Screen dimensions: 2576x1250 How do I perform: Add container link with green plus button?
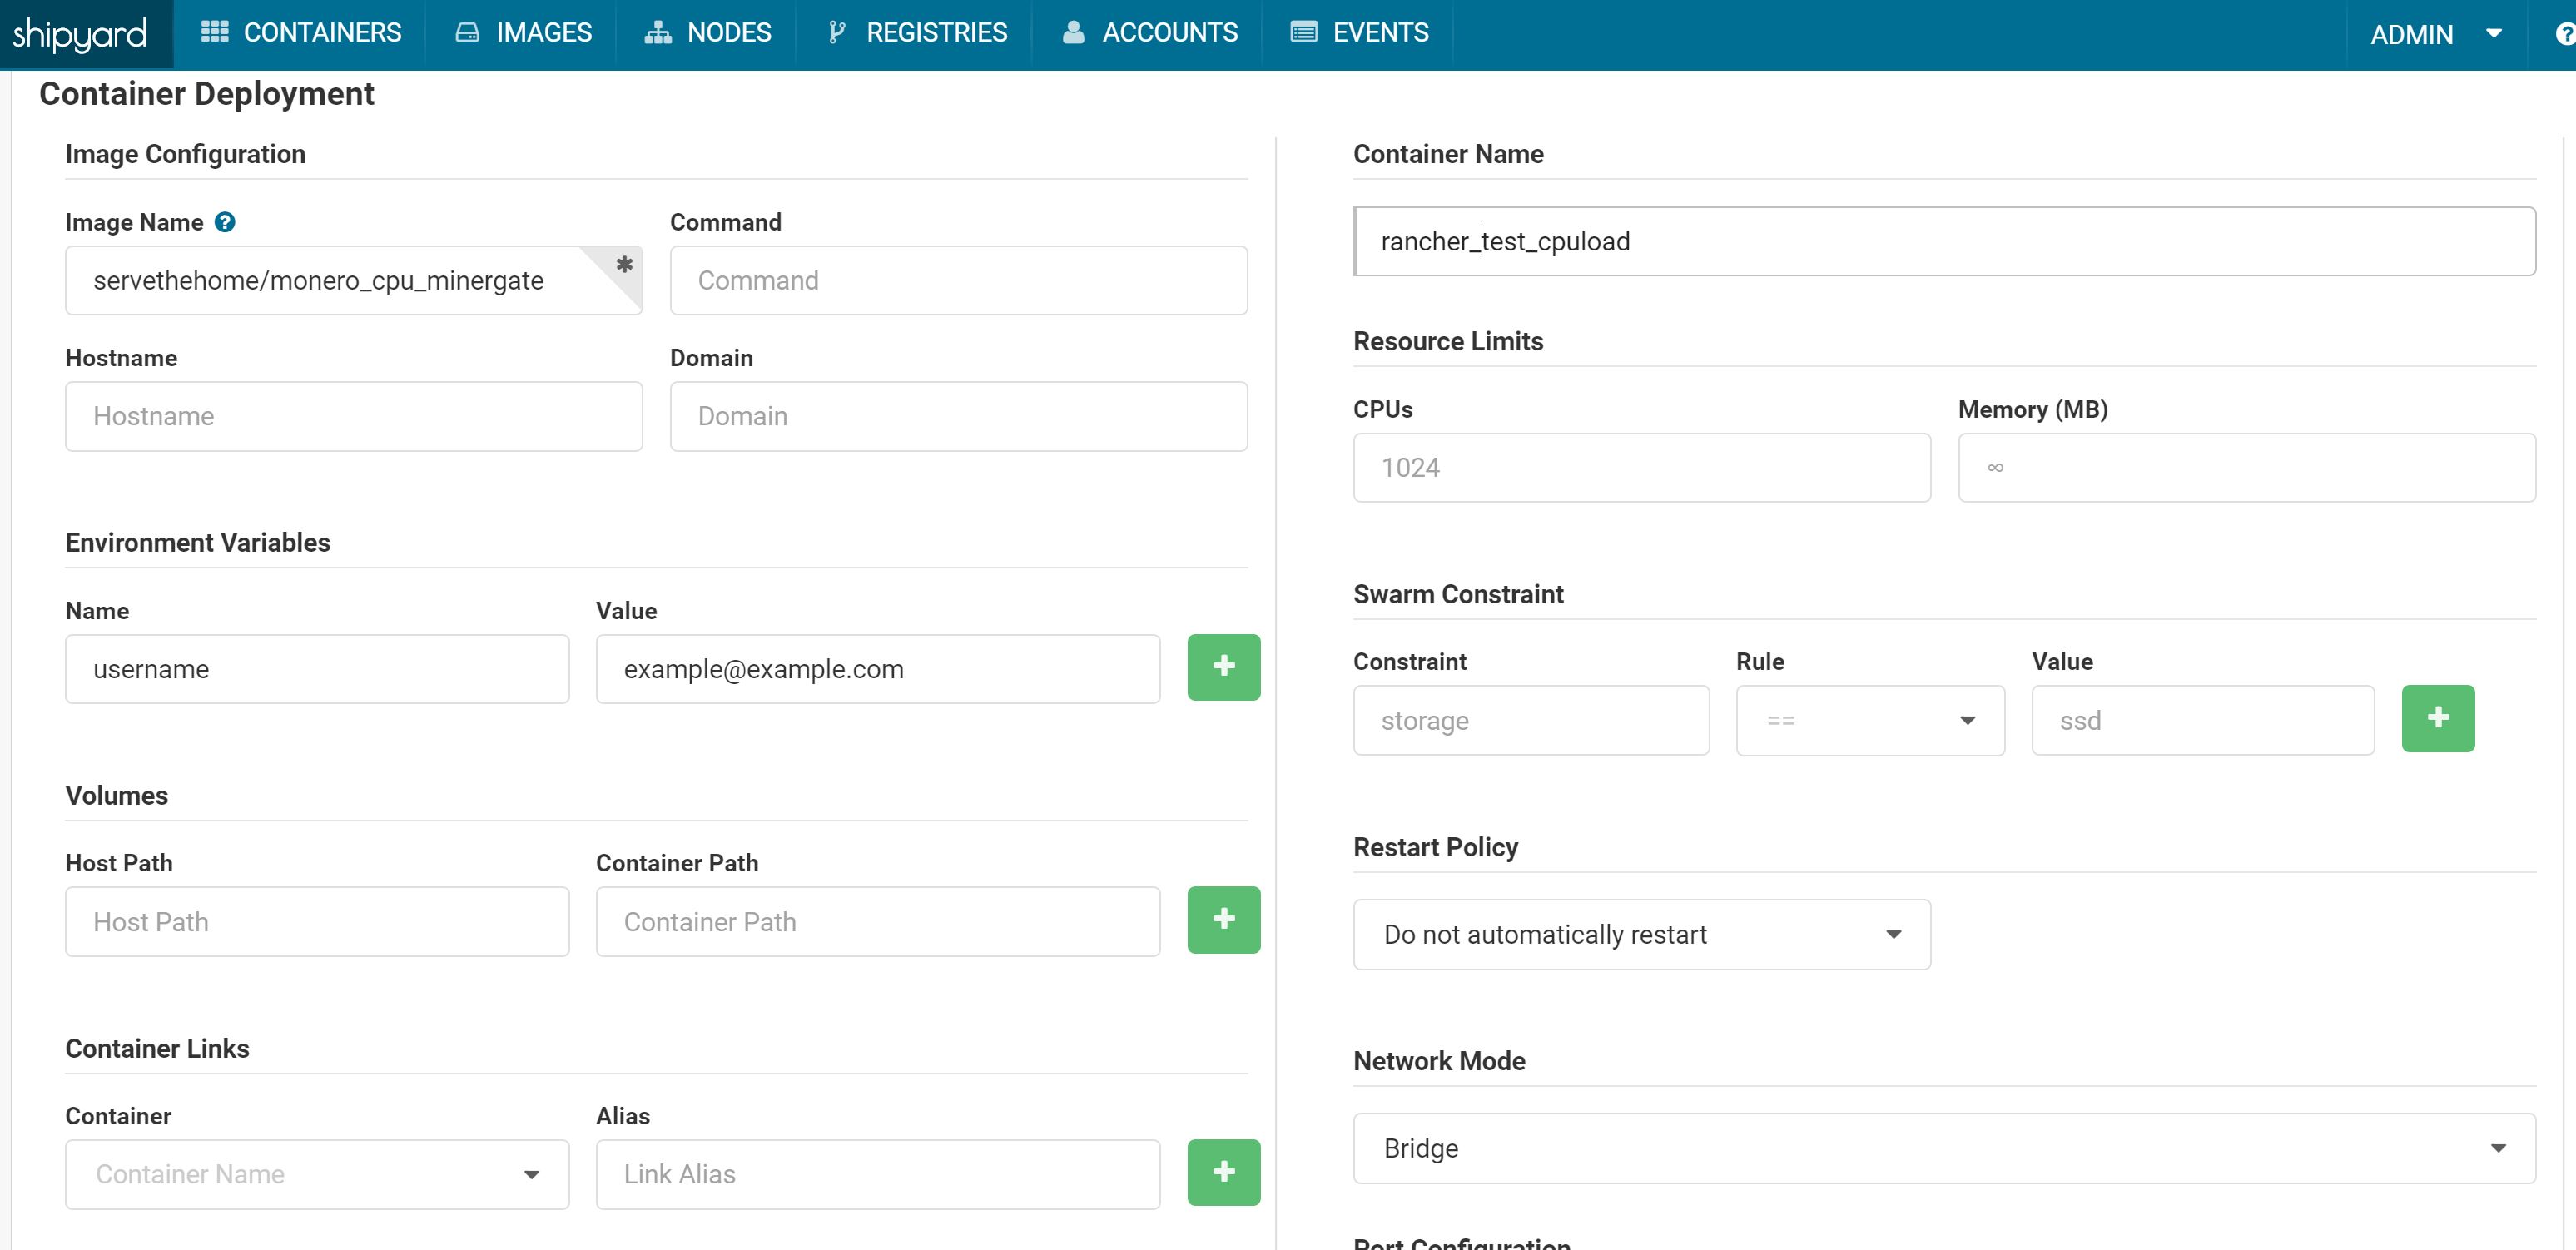pyautogui.click(x=1223, y=1172)
